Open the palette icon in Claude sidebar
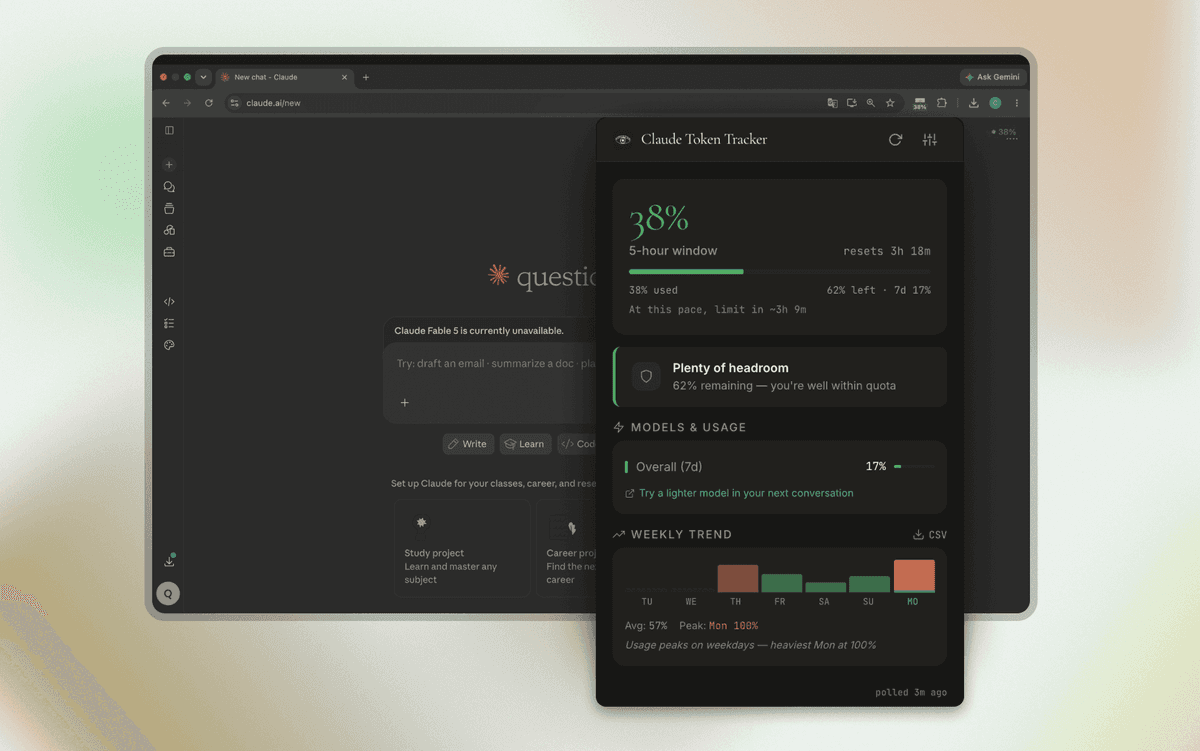 click(169, 345)
